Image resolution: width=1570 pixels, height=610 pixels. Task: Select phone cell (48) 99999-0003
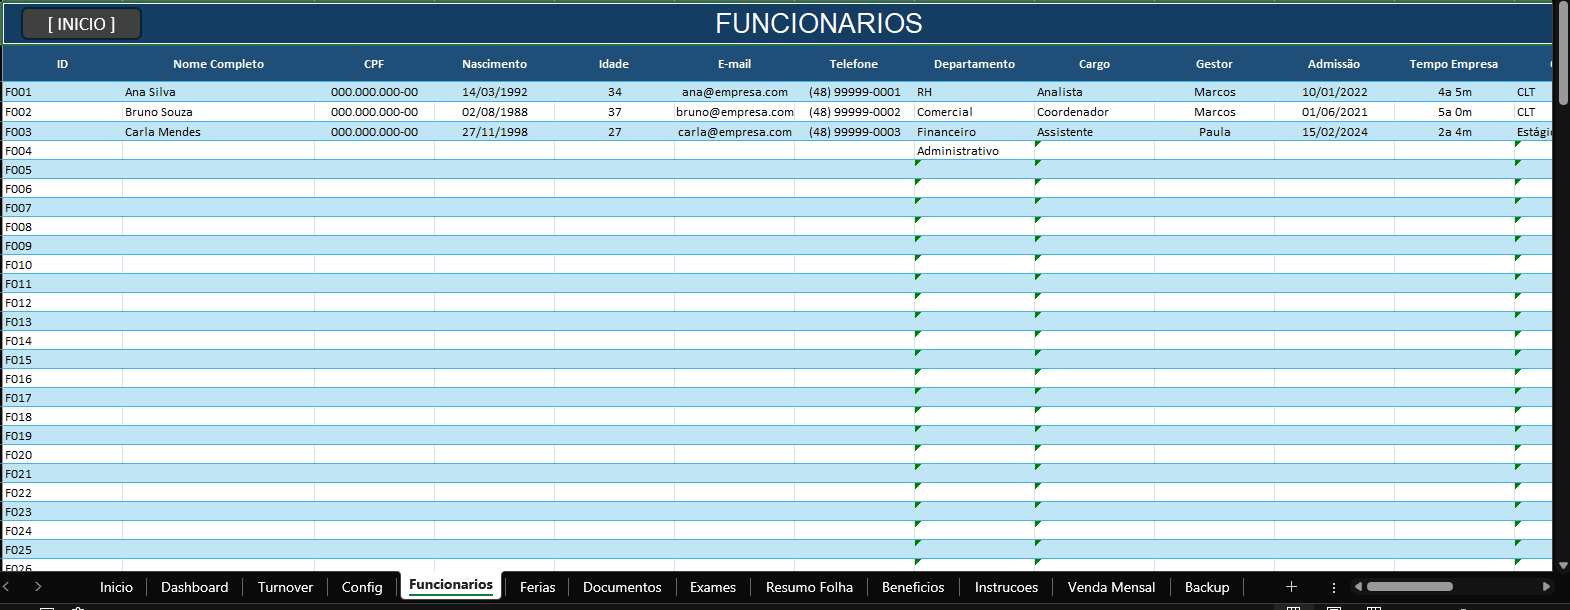(x=854, y=132)
